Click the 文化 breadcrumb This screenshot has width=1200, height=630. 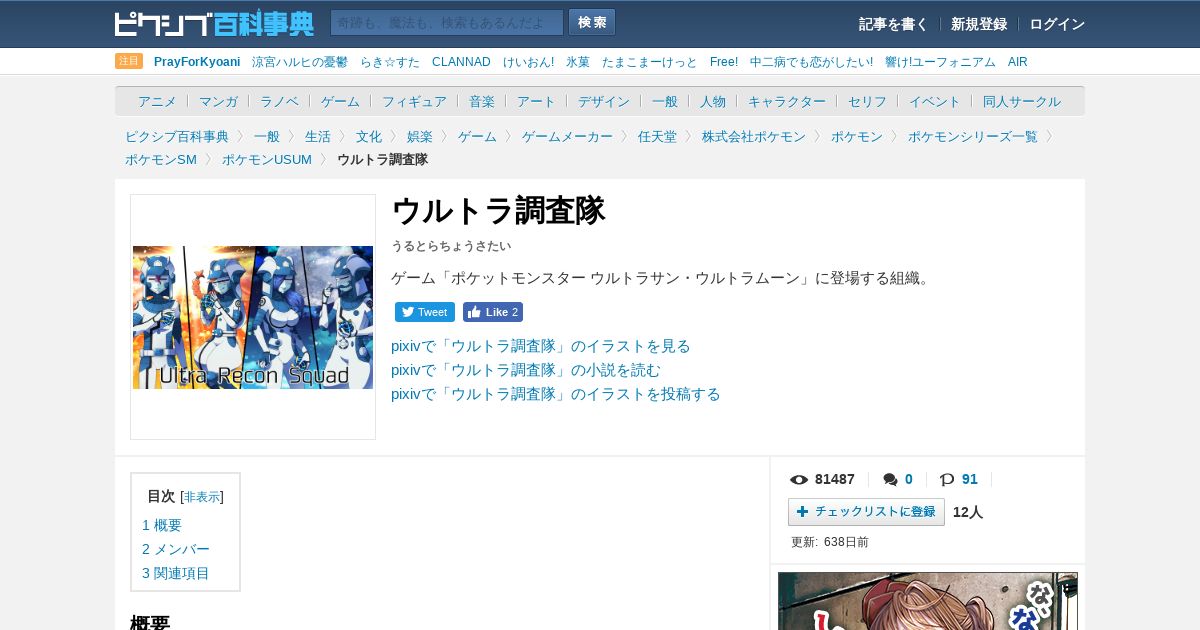(369, 137)
